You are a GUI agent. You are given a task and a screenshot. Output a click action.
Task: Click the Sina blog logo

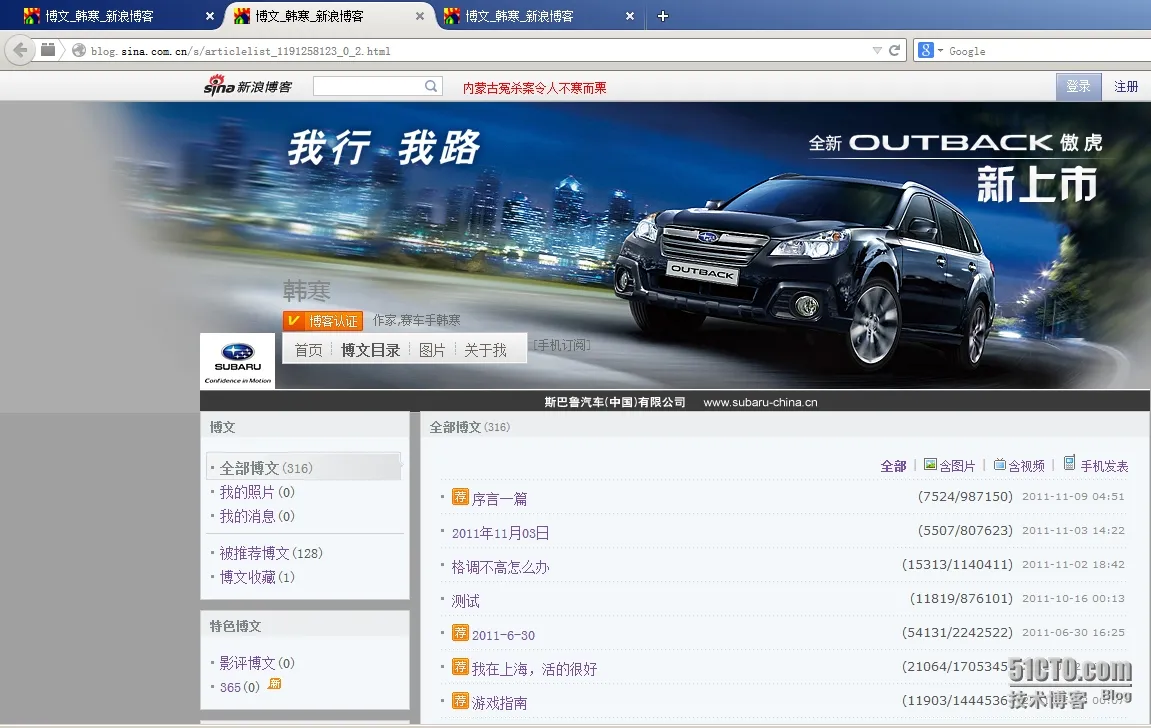point(248,86)
